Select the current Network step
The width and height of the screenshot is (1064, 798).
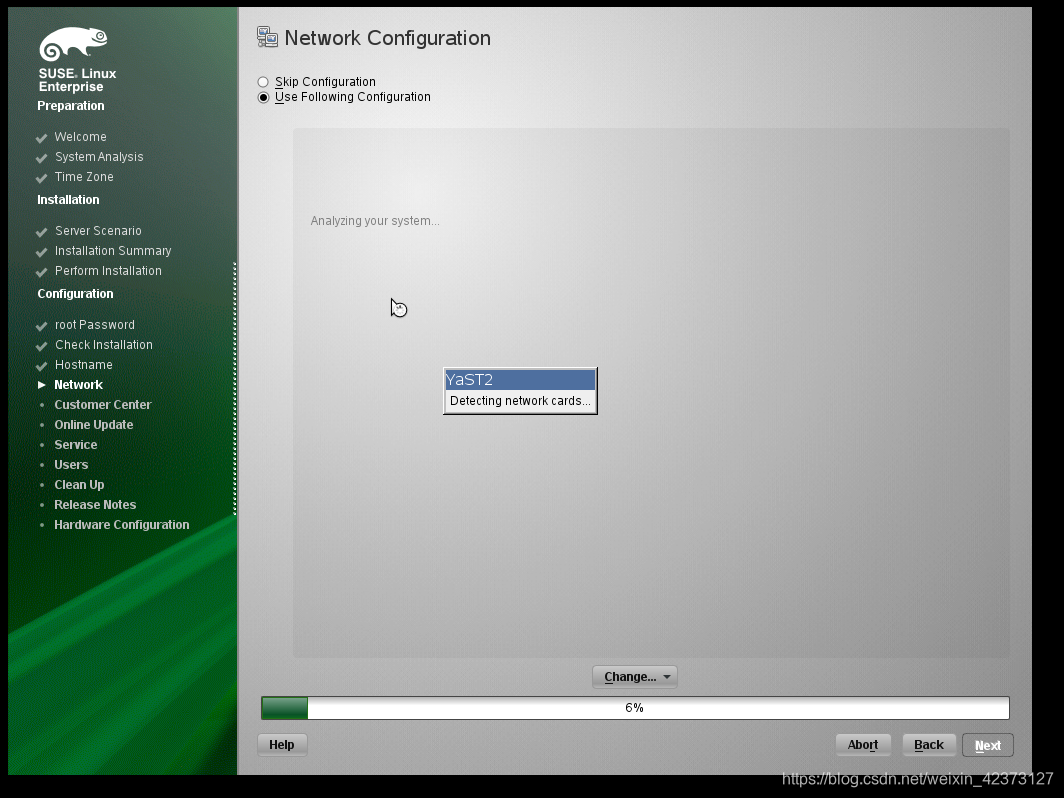pos(79,385)
